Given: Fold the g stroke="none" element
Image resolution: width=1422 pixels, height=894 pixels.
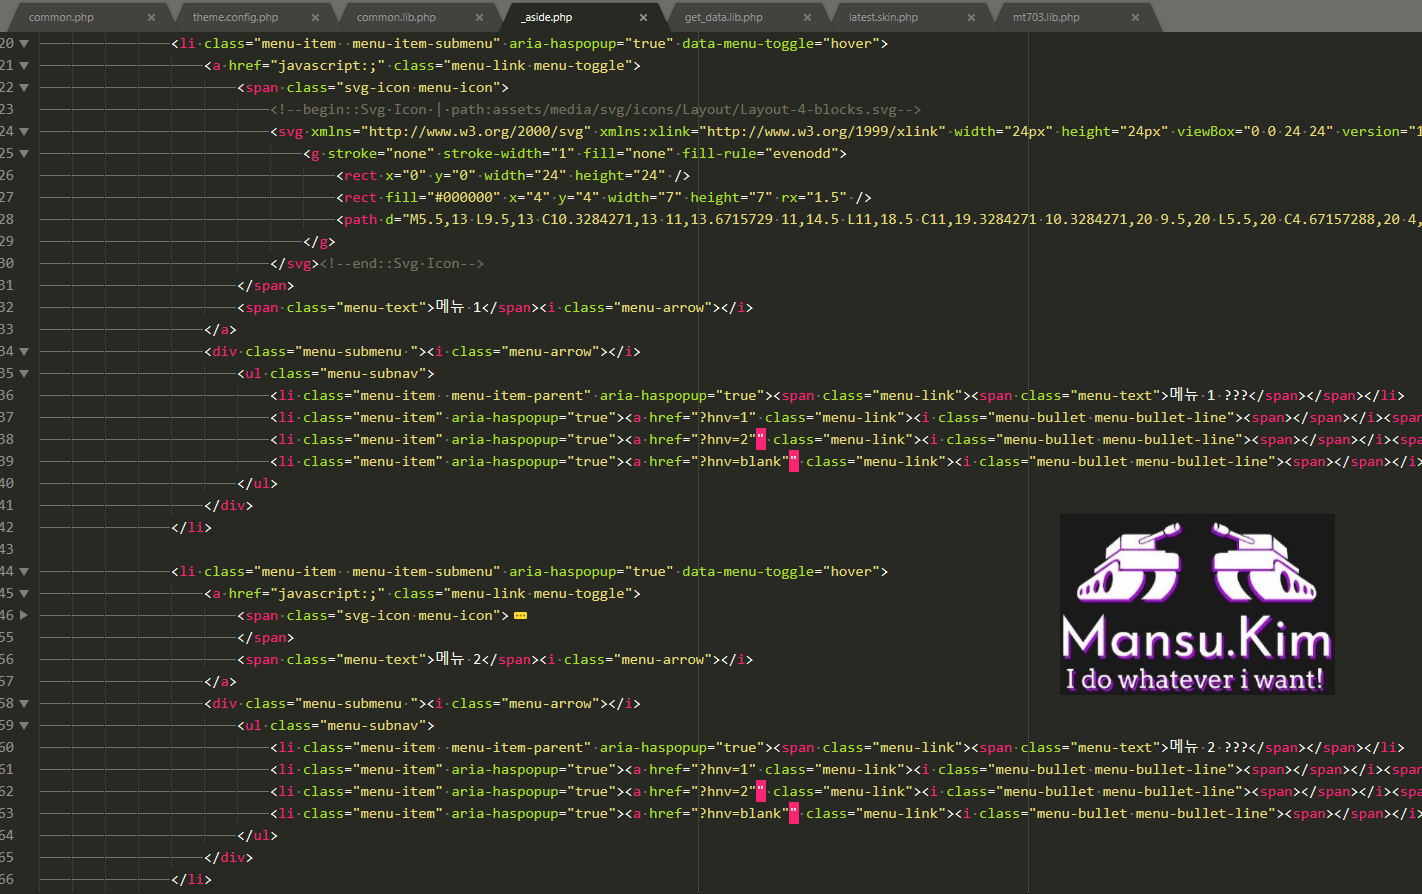Looking at the screenshot, I should tap(24, 154).
